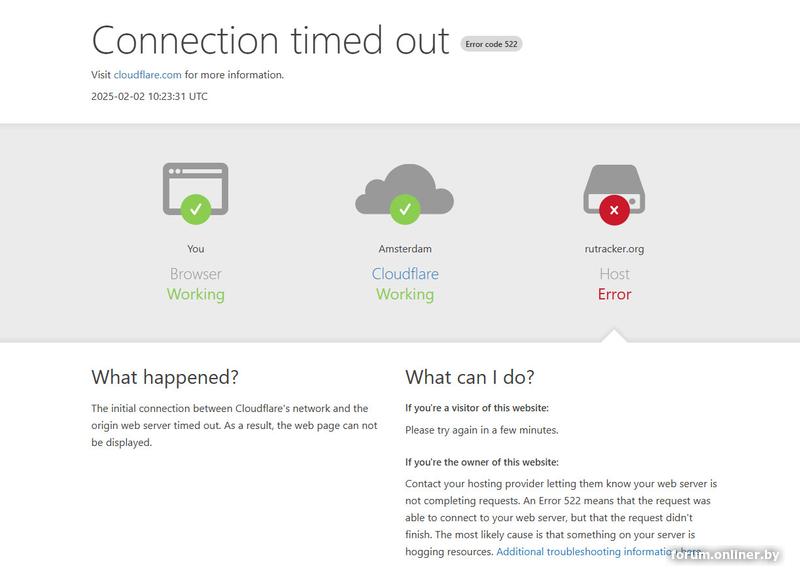Click the Connection timed out heading

(x=270, y=40)
